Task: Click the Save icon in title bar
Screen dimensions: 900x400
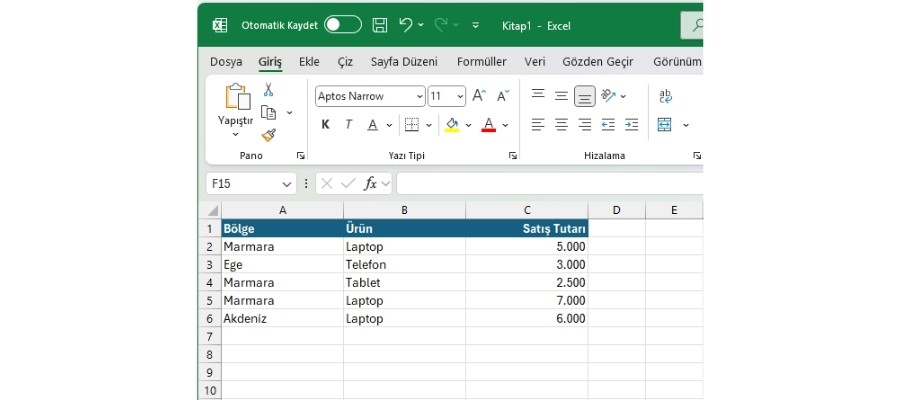Action: click(380, 24)
